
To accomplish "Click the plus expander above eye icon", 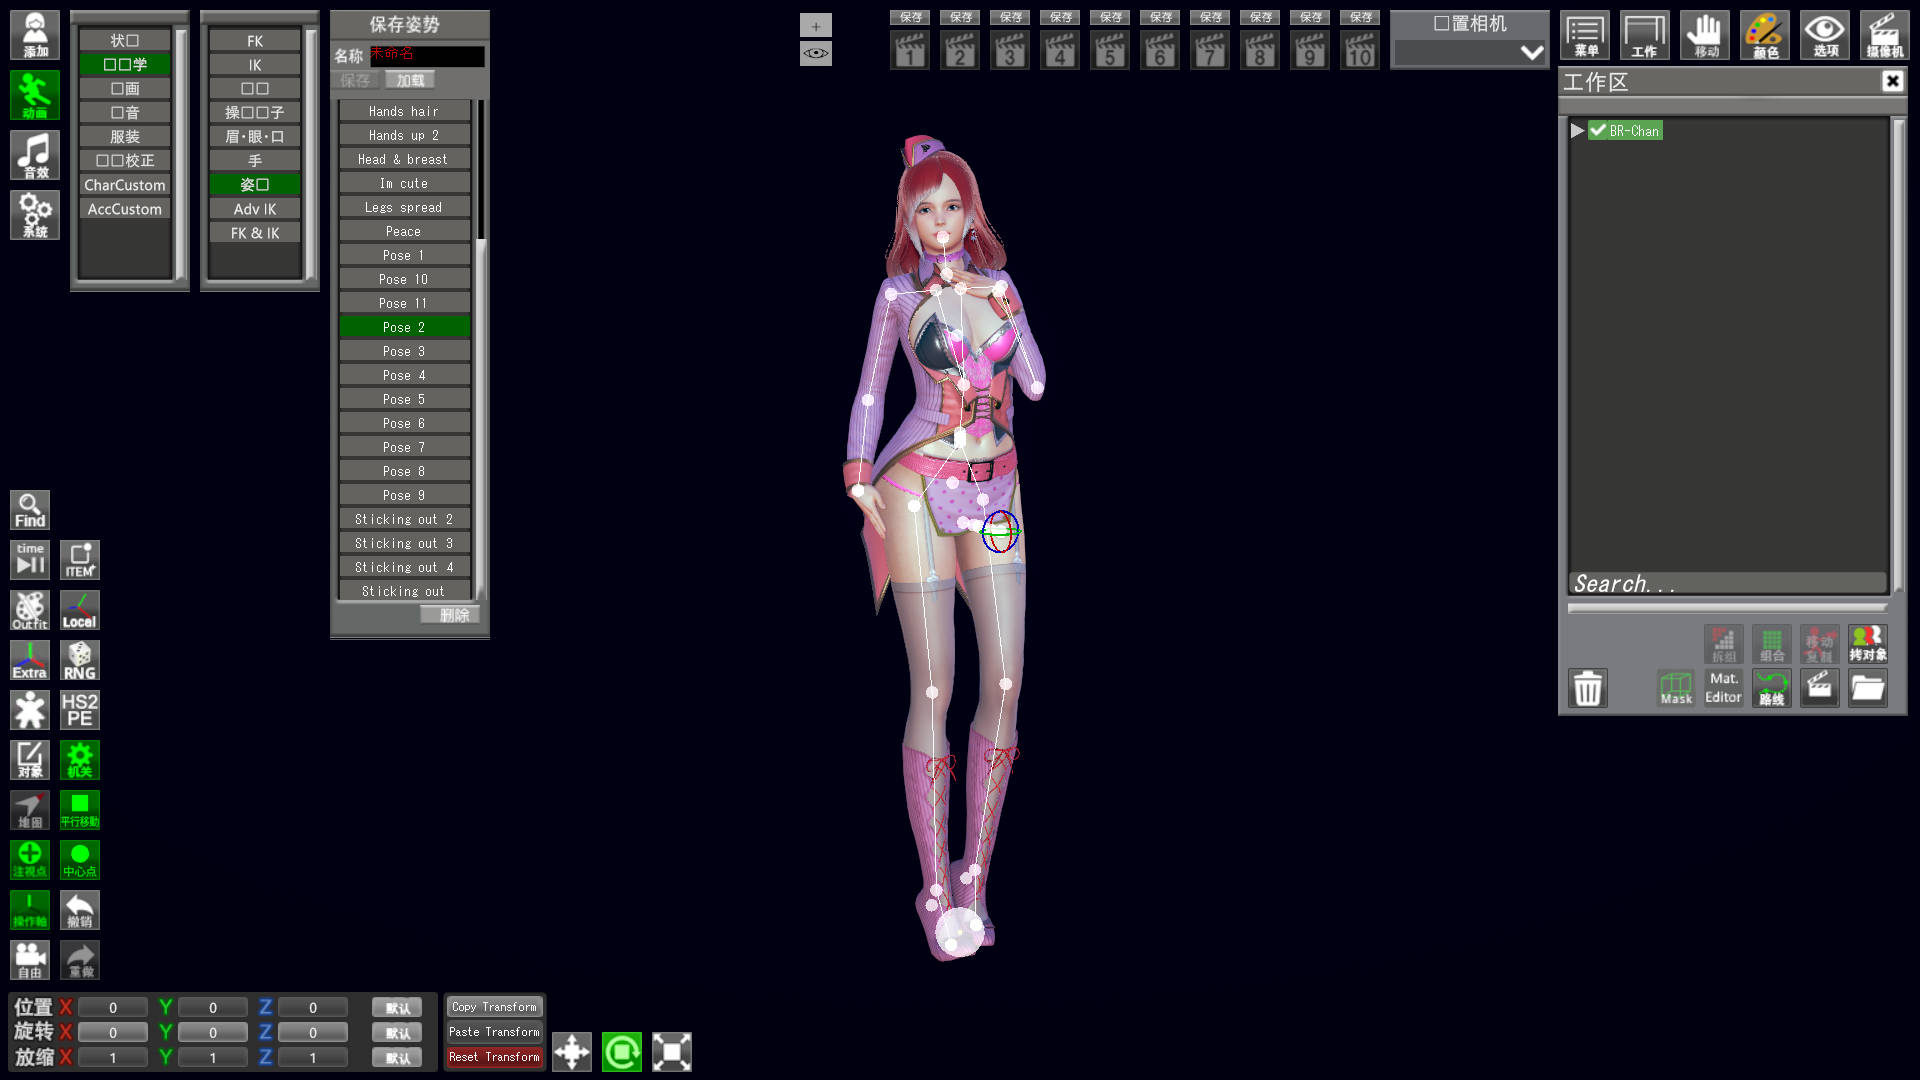I will coord(816,26).
